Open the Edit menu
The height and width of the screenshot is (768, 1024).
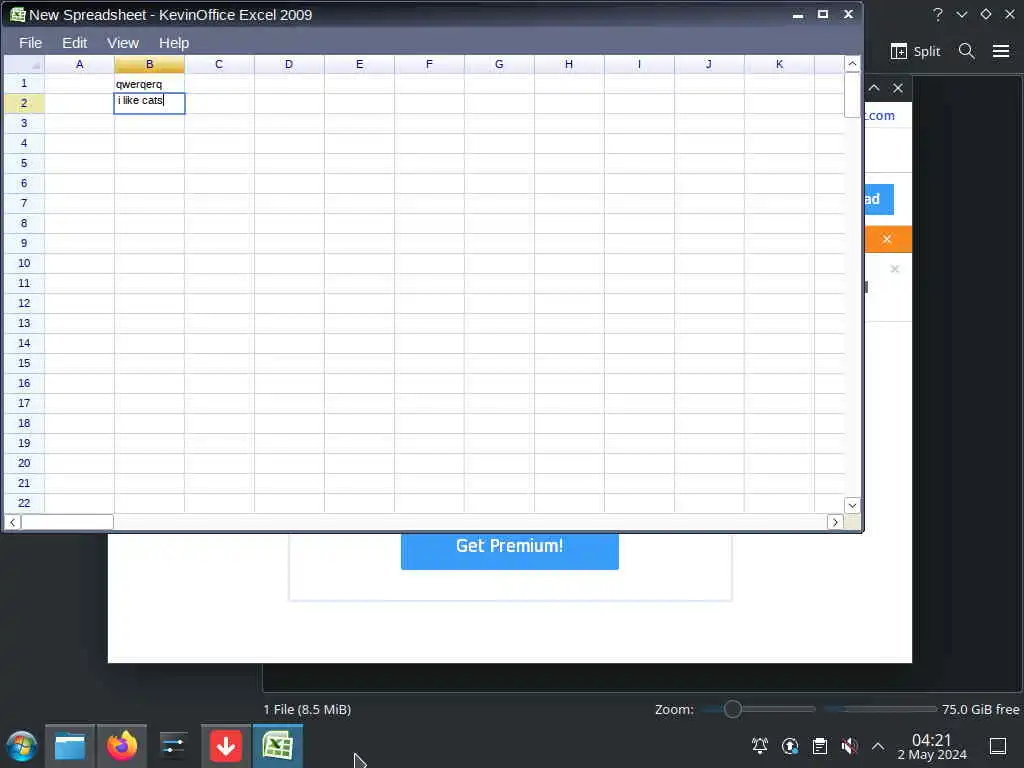pyautogui.click(x=74, y=43)
